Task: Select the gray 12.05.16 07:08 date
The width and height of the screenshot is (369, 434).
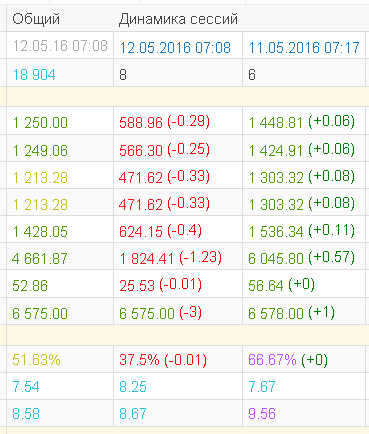Action: point(60,46)
